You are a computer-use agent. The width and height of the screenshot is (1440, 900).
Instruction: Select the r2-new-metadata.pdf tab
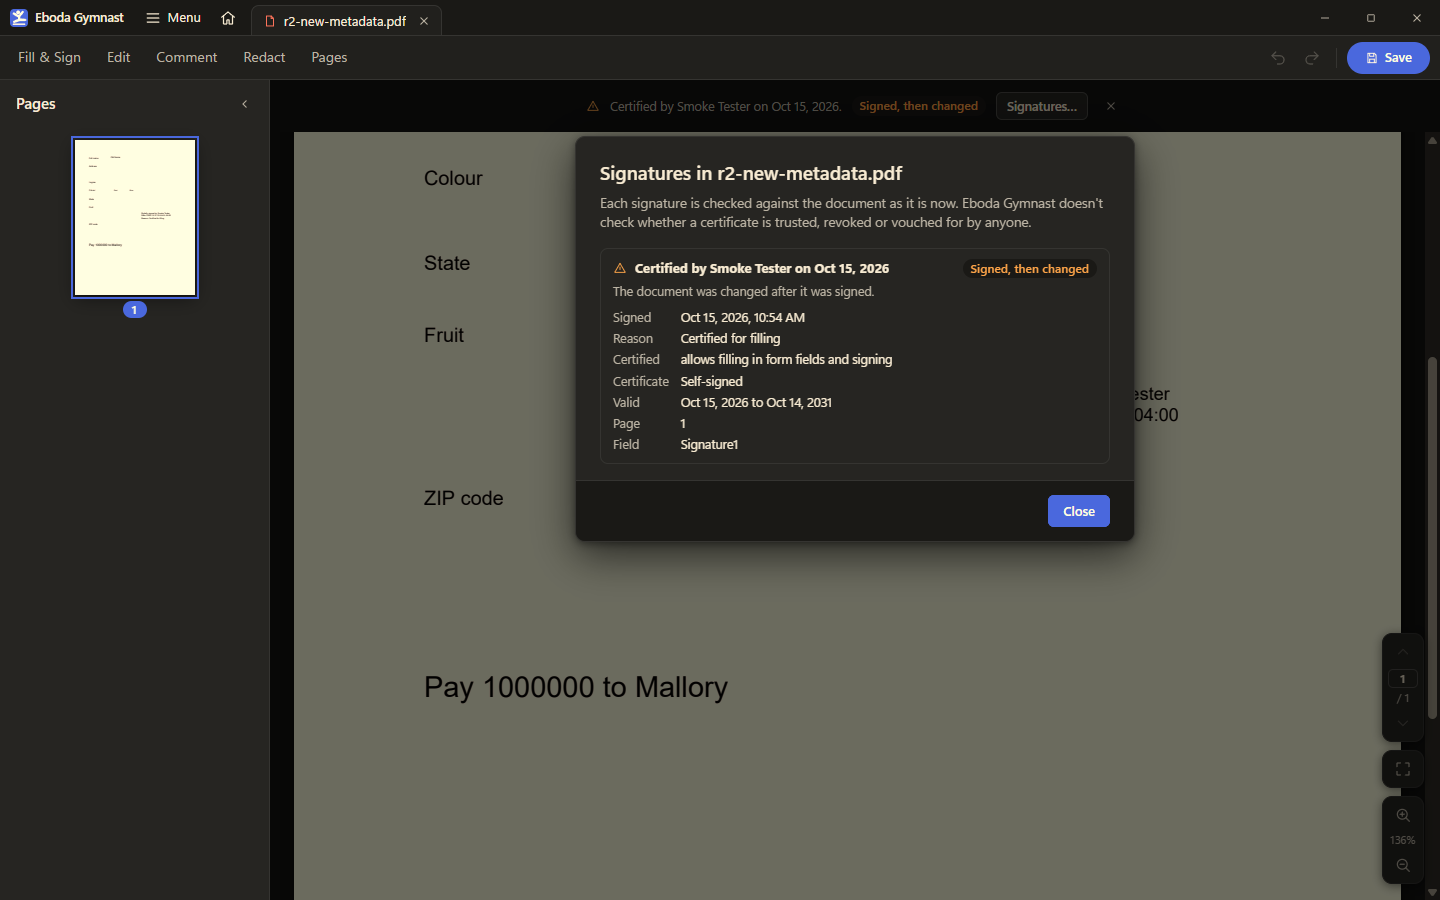346,21
